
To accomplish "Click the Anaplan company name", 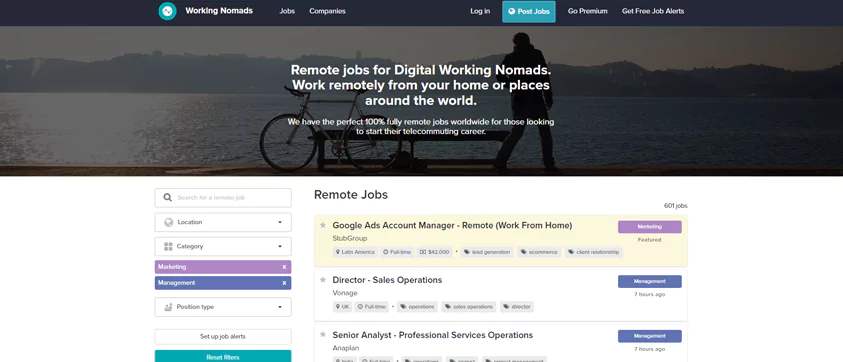I will point(346,348).
